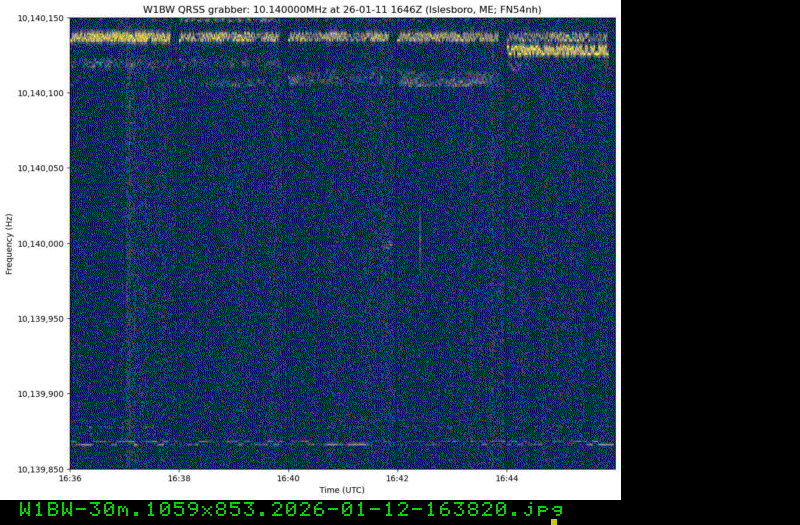Click the frequency label 10,139,950

(41, 319)
